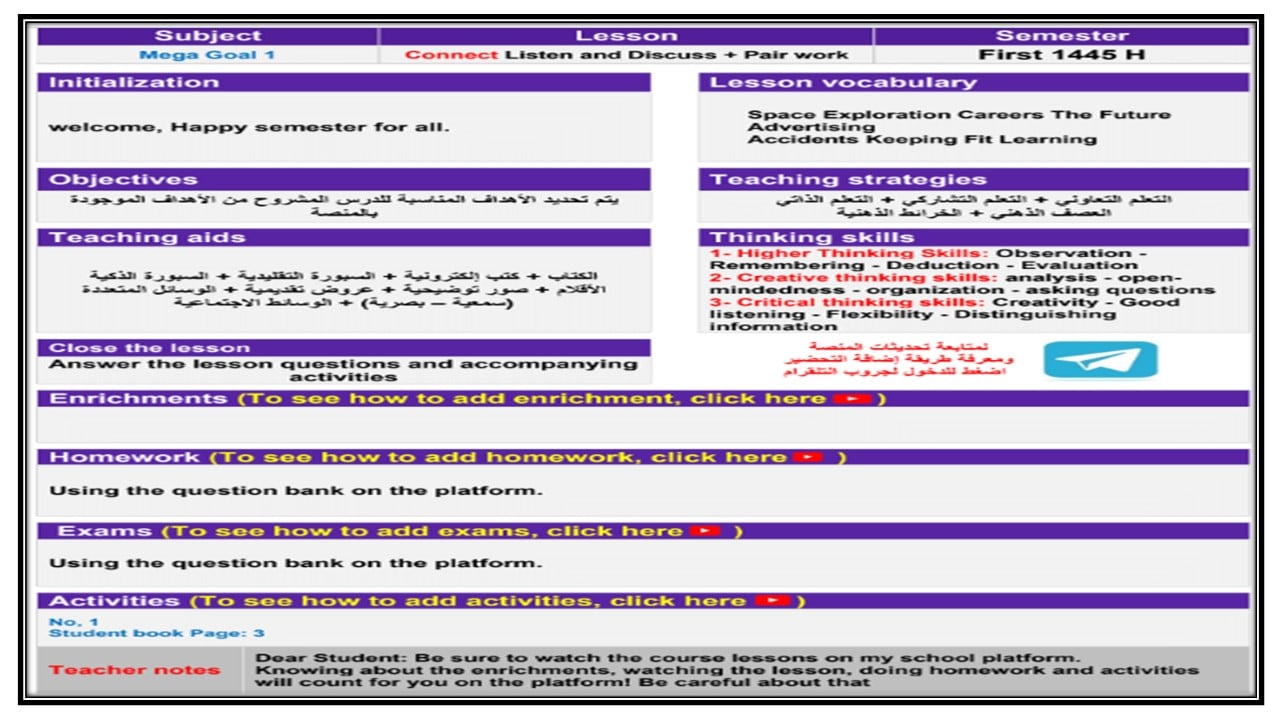Click the red Connect lesson title
Viewport: 1280px width, 720px height.
click(x=450, y=55)
